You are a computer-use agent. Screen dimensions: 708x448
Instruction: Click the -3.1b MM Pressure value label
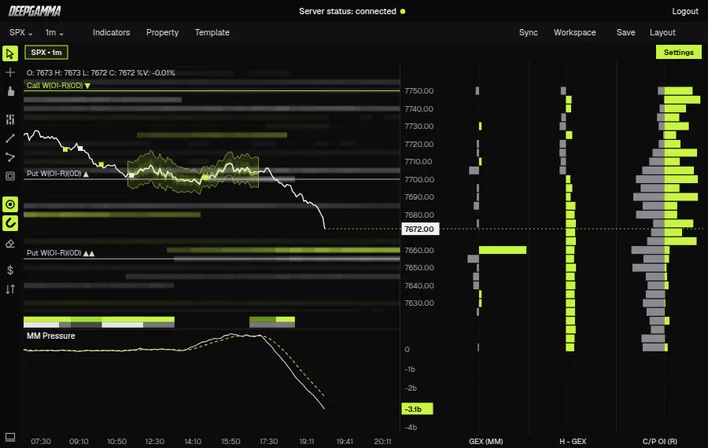click(x=417, y=409)
